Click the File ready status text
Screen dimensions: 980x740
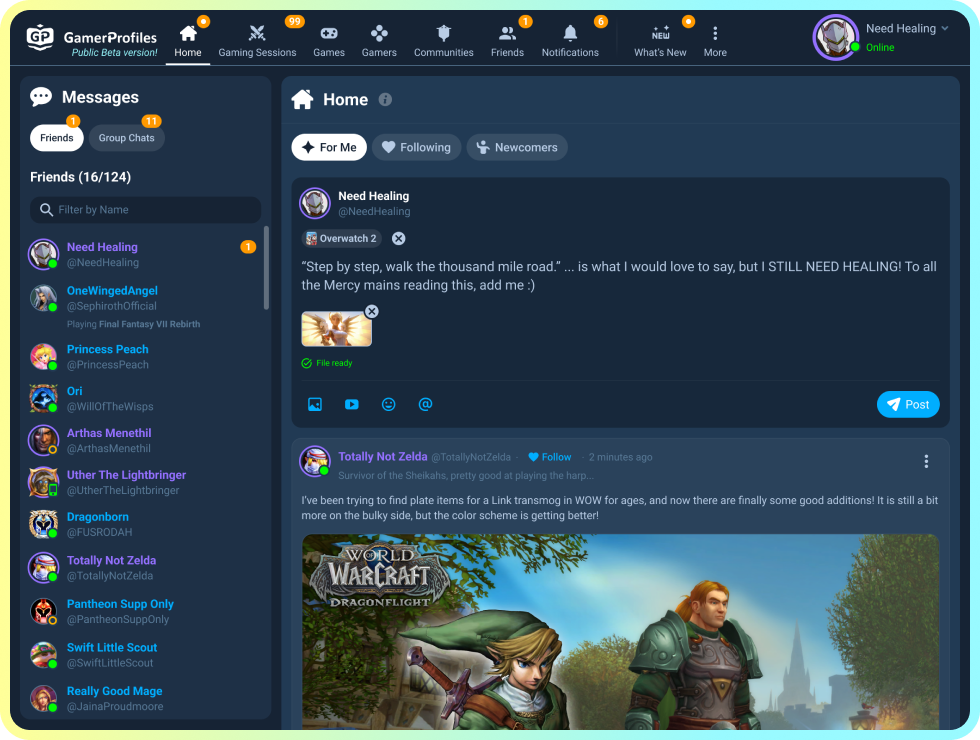(x=334, y=363)
